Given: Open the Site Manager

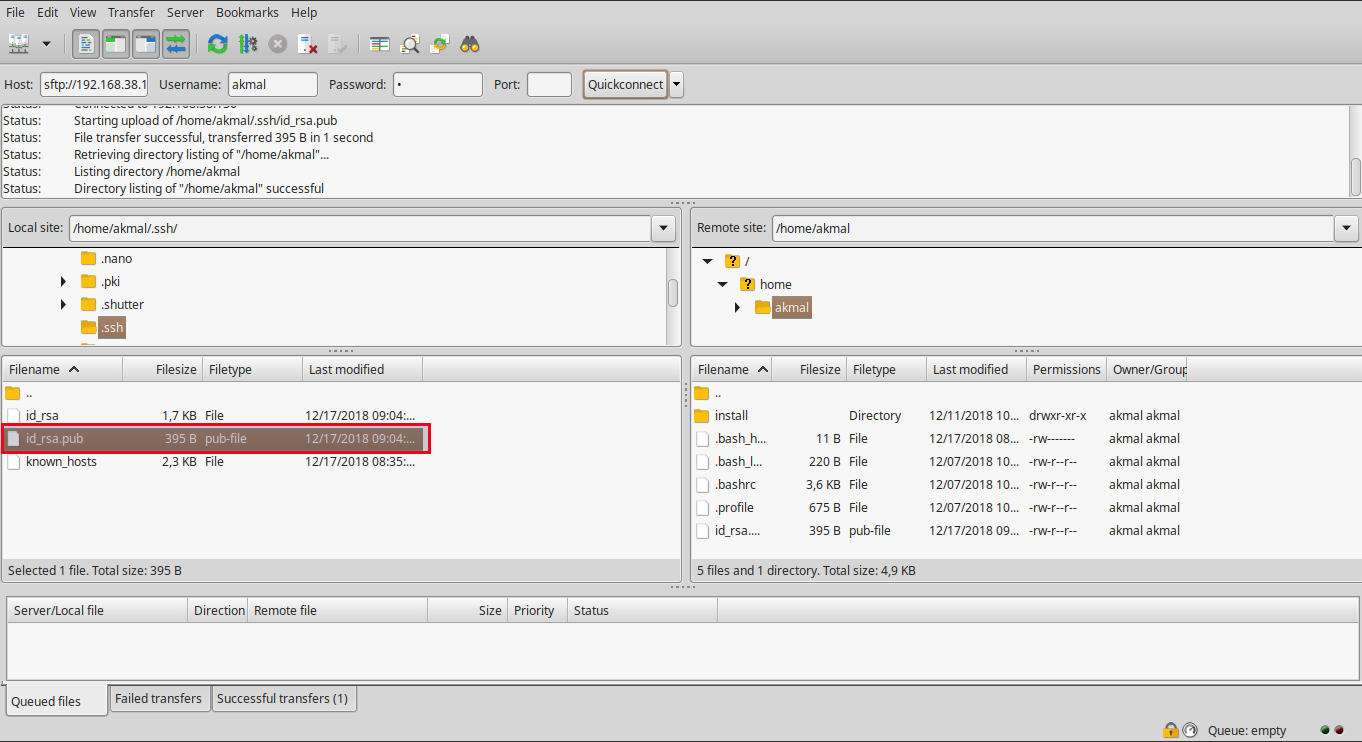Looking at the screenshot, I should pos(19,44).
